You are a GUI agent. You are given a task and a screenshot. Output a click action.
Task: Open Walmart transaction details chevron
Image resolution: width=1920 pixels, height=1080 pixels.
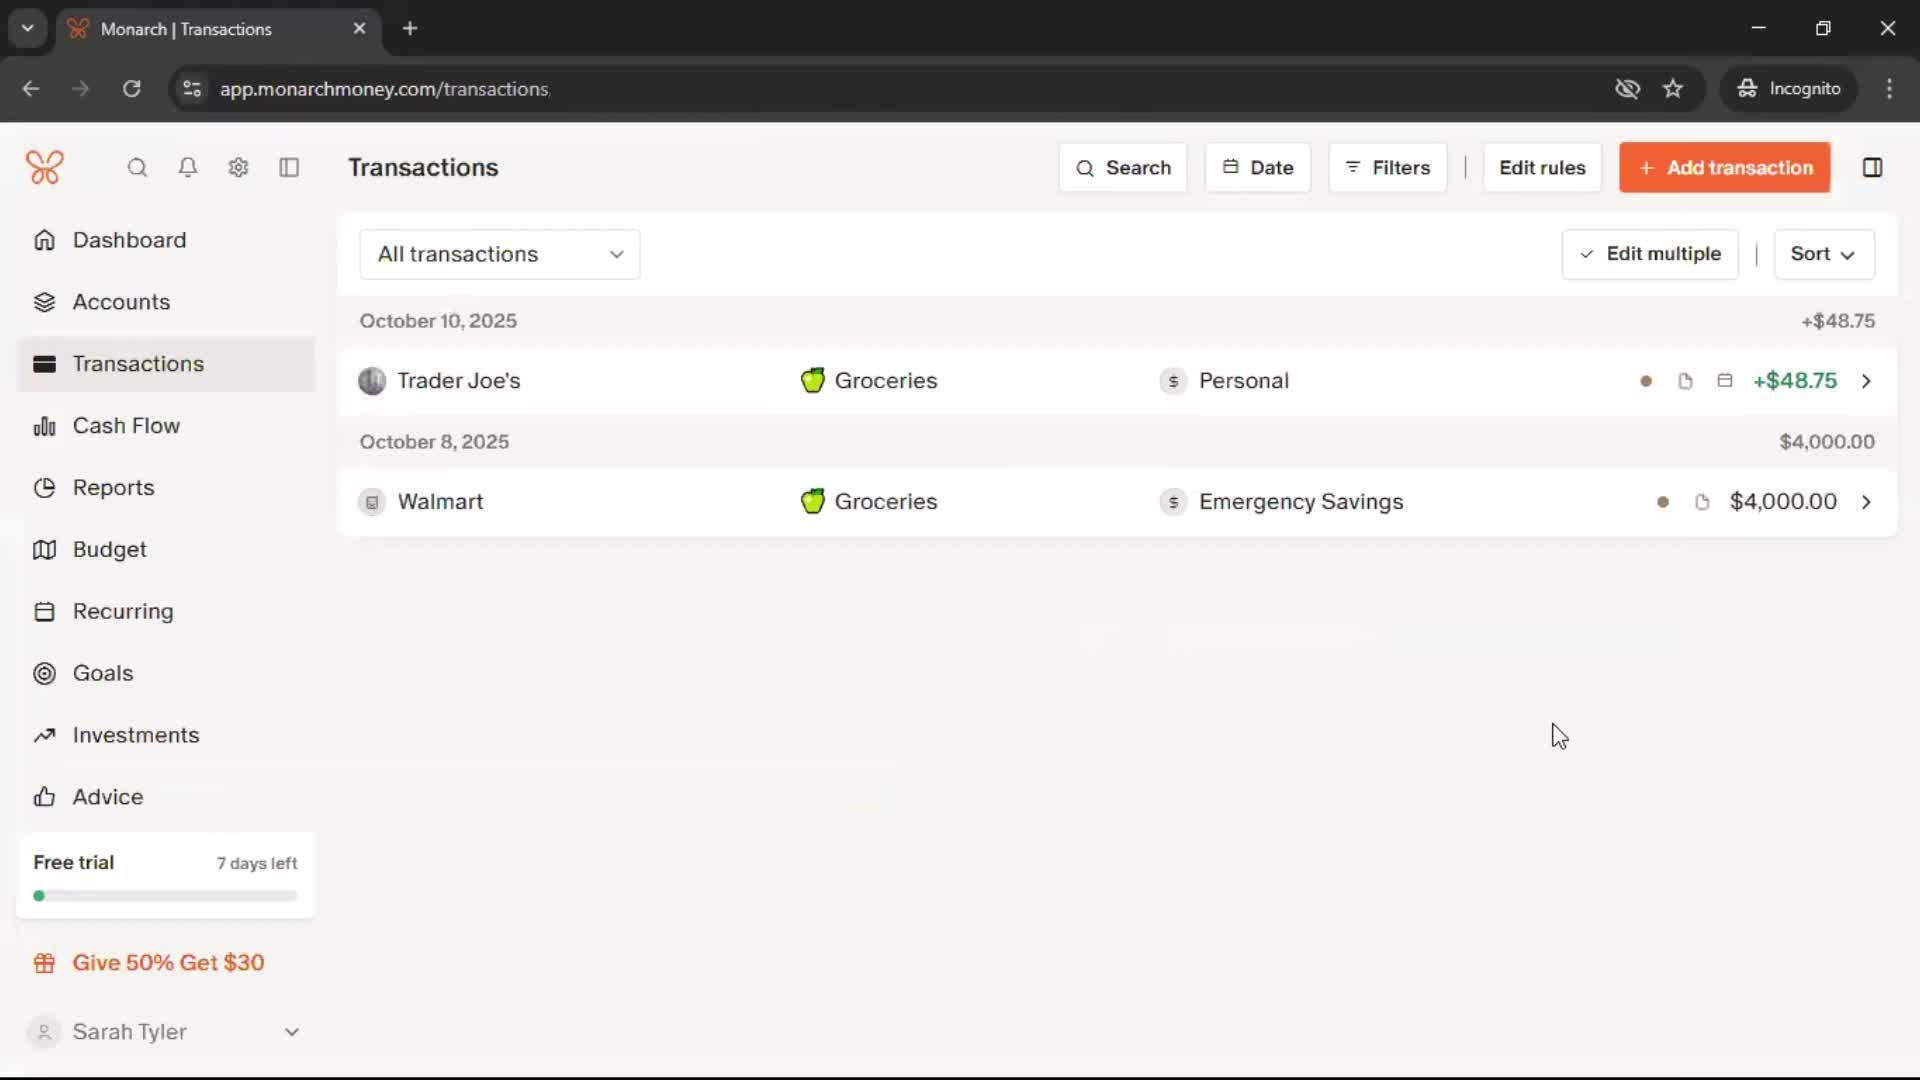[1866, 502]
